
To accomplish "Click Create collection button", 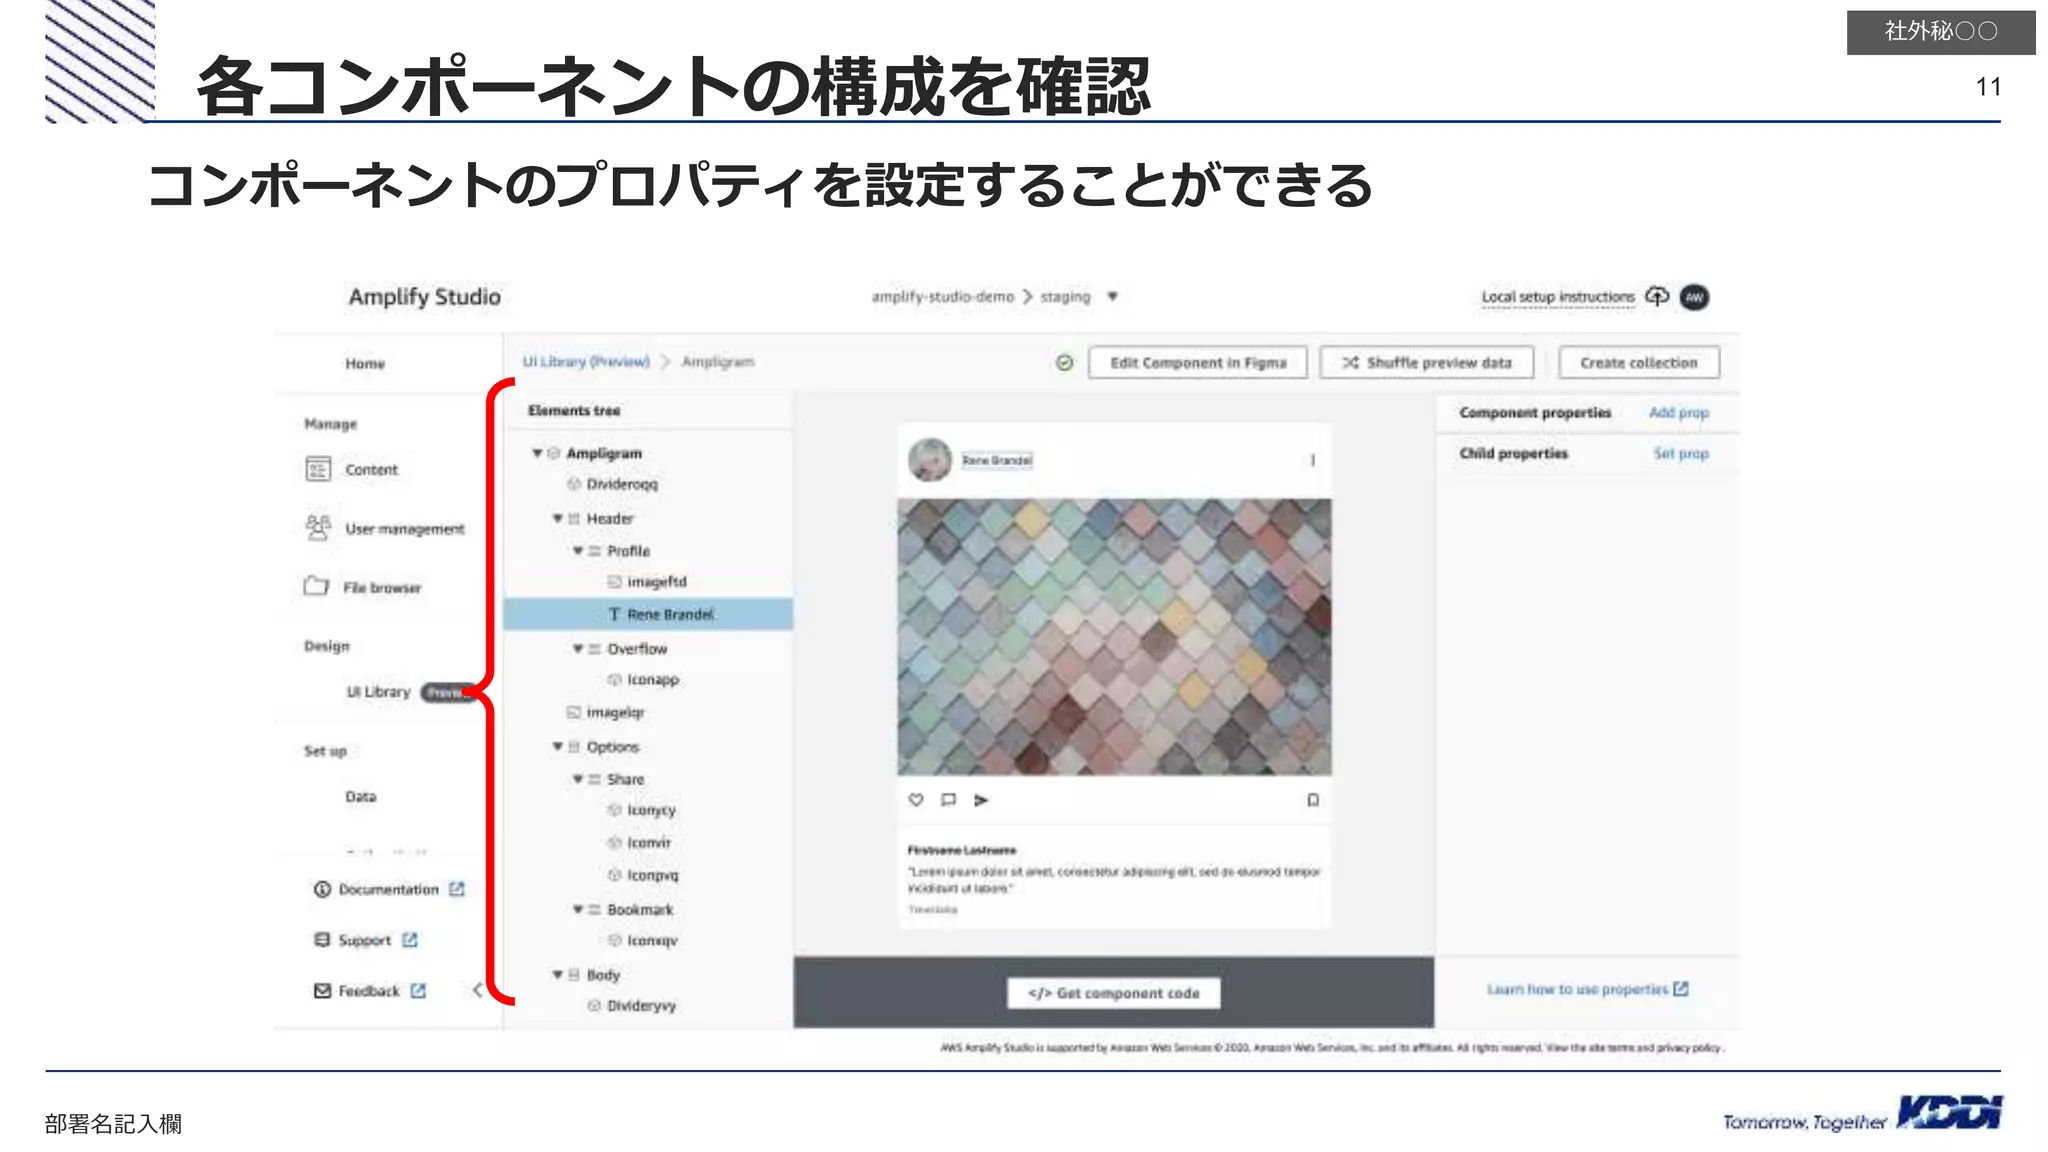I will (1639, 362).
